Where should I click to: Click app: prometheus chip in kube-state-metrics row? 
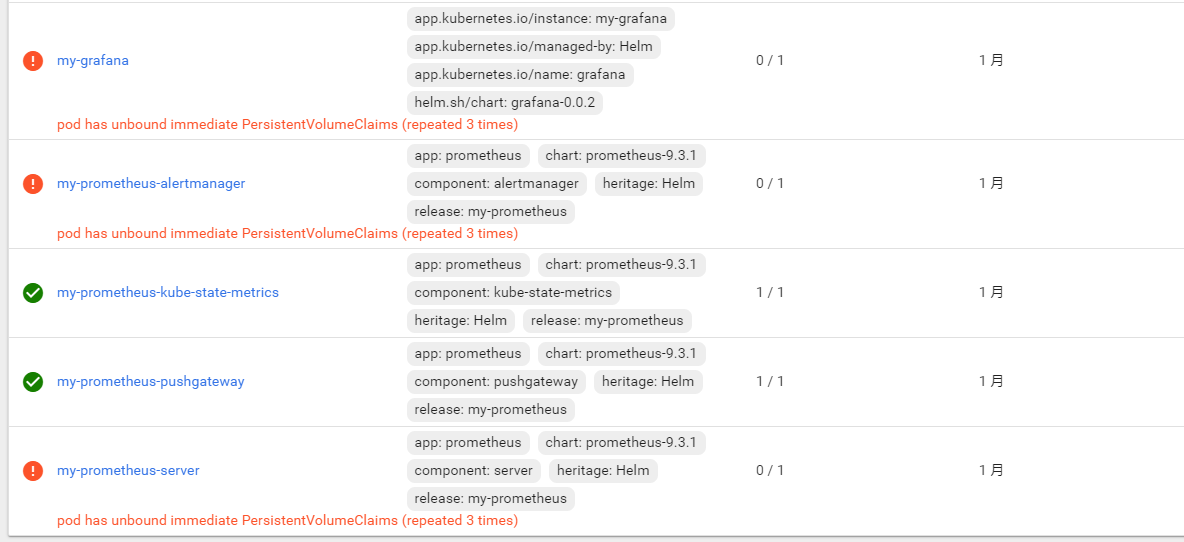coord(468,265)
